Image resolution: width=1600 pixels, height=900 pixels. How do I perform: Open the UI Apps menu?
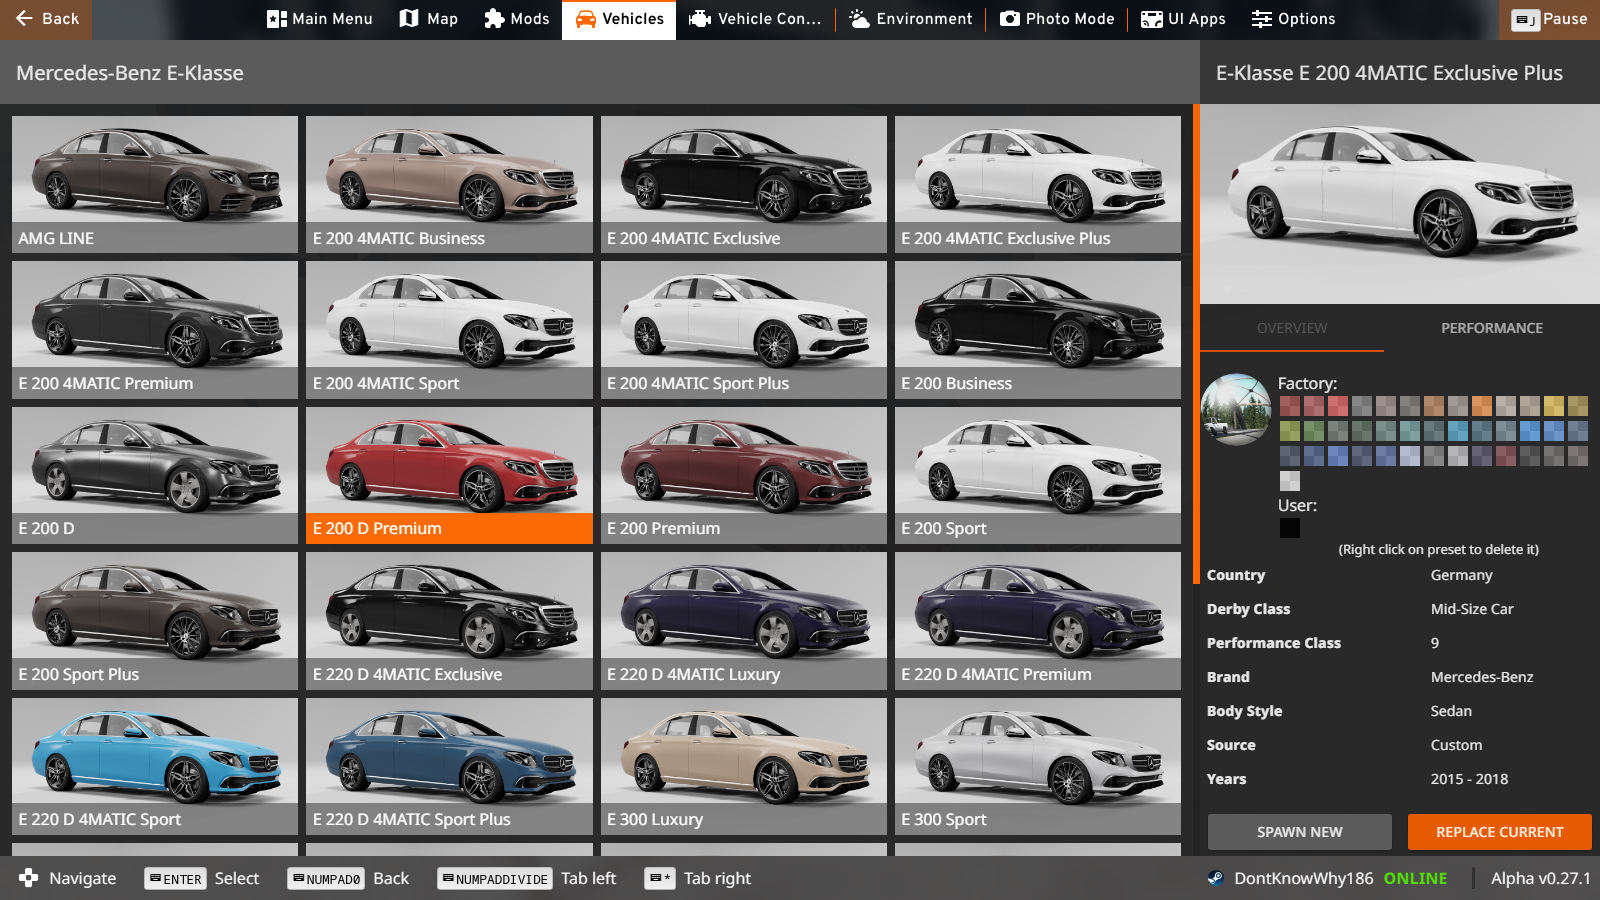click(x=1184, y=19)
